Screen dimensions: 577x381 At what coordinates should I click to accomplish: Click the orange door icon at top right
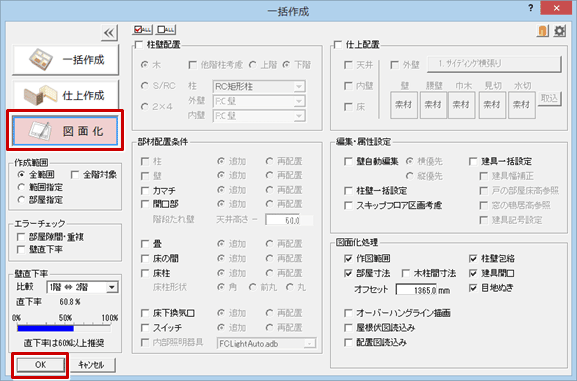click(x=542, y=31)
